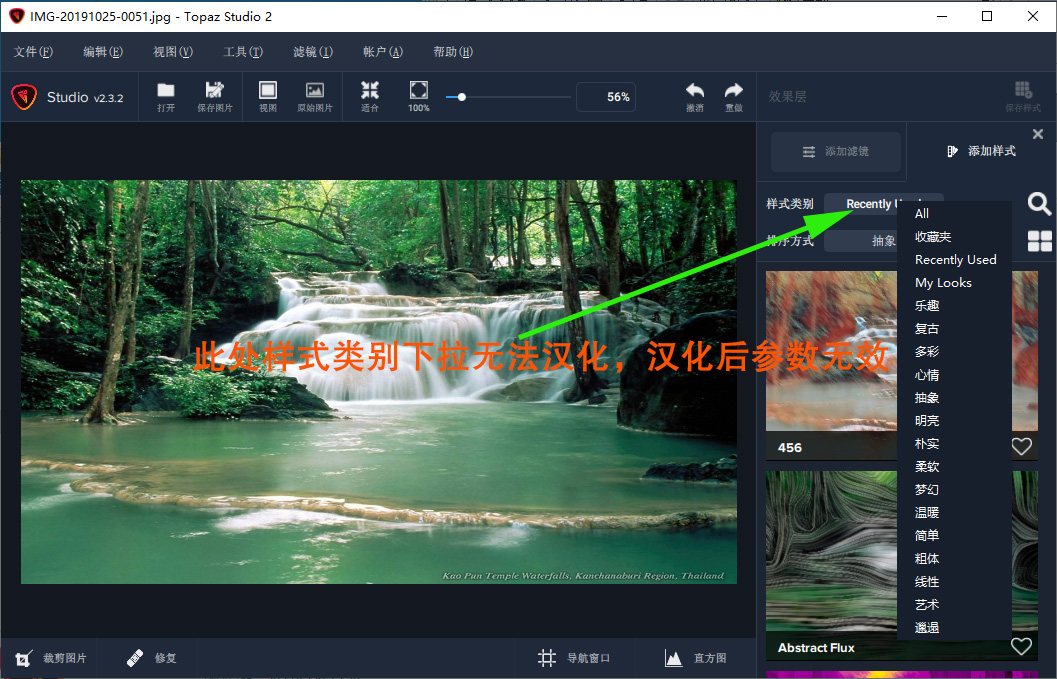This screenshot has width=1057, height=679.
Task: Show the 直方图 histogram panel
Action: (695, 658)
